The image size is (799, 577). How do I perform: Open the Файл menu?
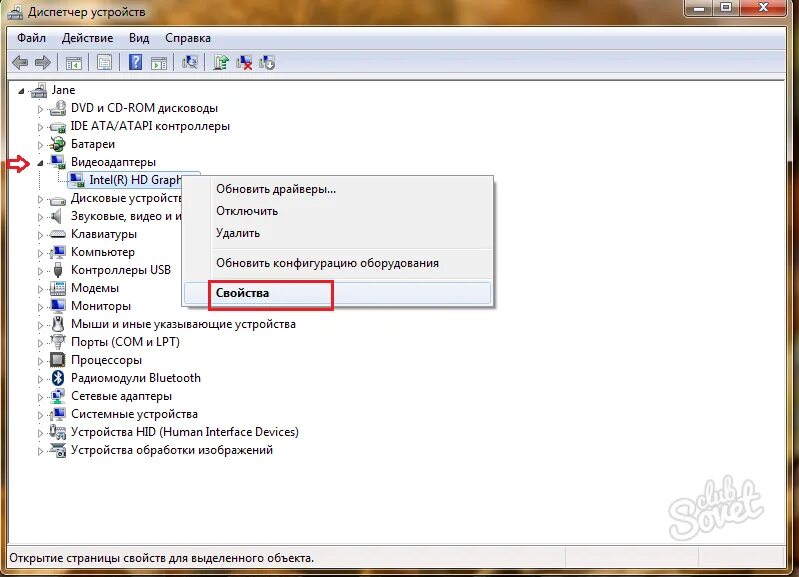click(31, 38)
